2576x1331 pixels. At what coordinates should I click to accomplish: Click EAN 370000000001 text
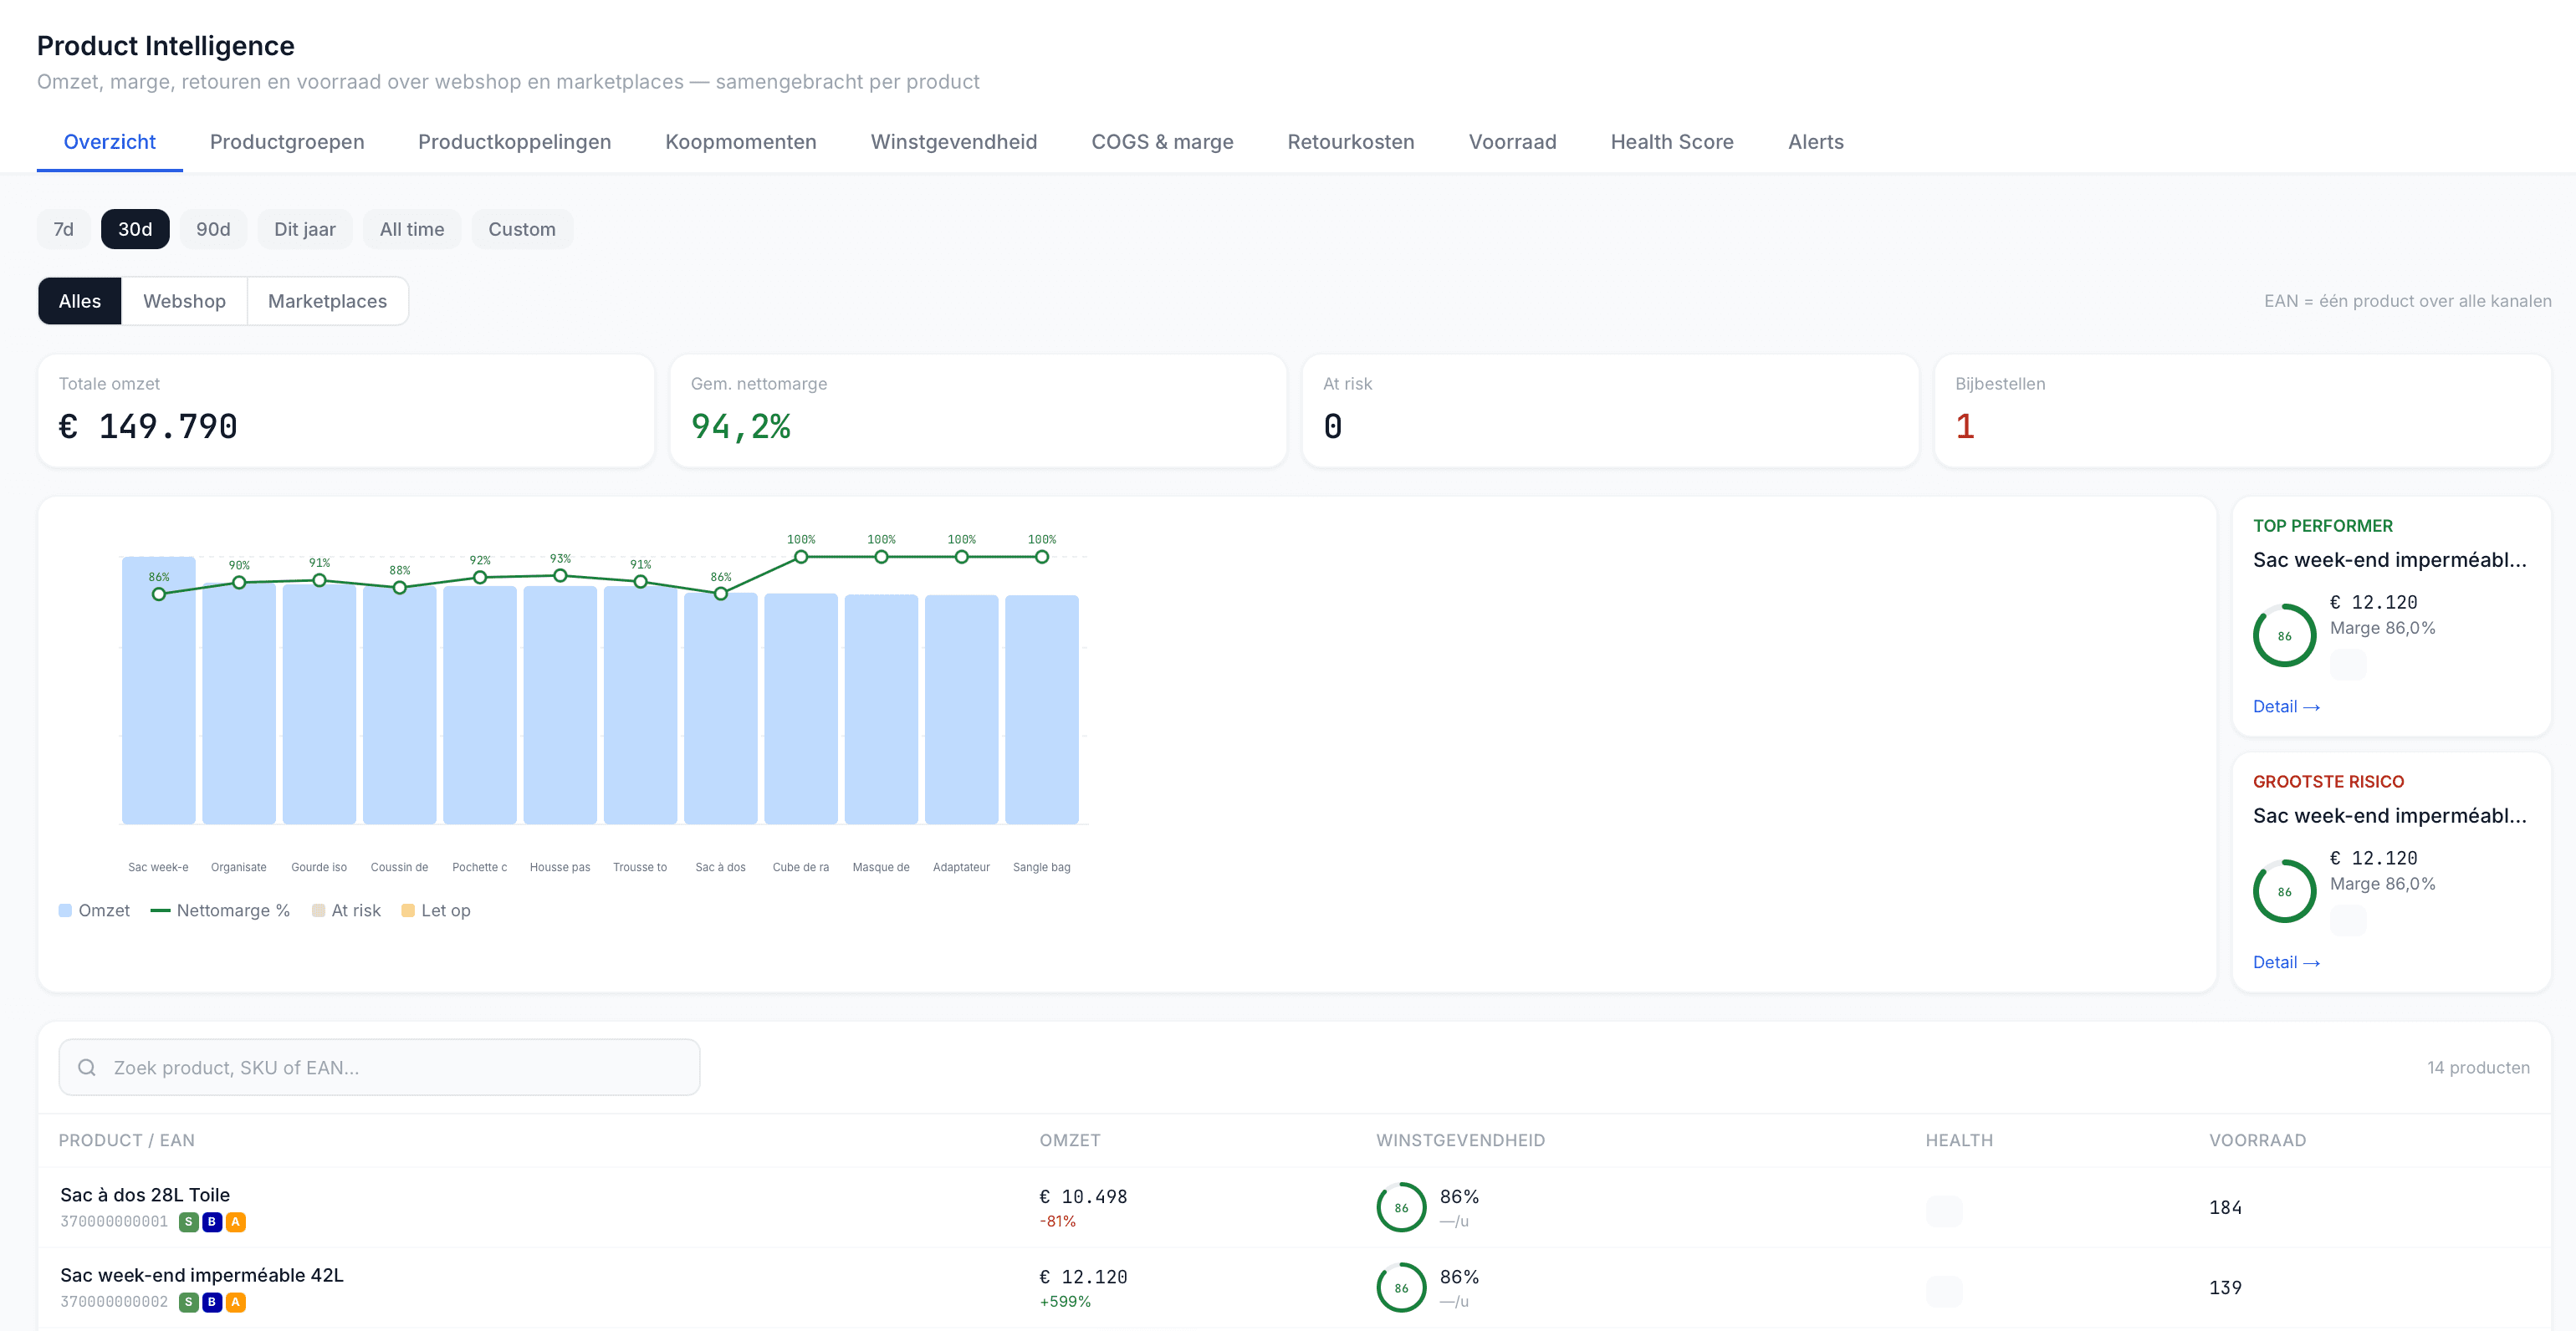pyautogui.click(x=114, y=1221)
